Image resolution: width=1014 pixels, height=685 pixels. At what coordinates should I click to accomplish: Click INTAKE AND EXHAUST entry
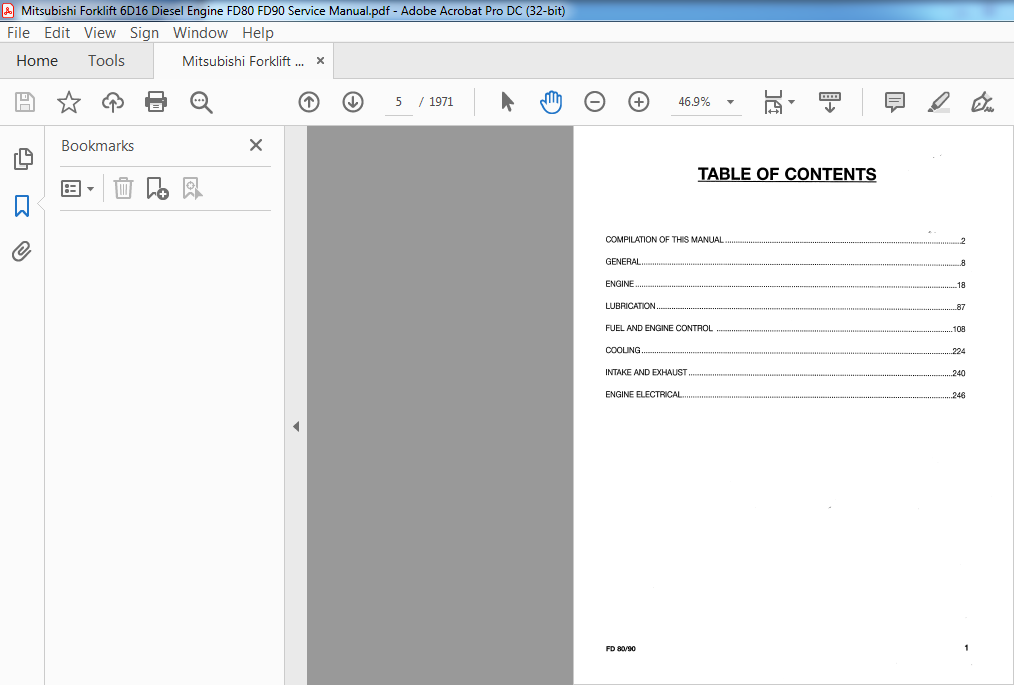(x=785, y=373)
